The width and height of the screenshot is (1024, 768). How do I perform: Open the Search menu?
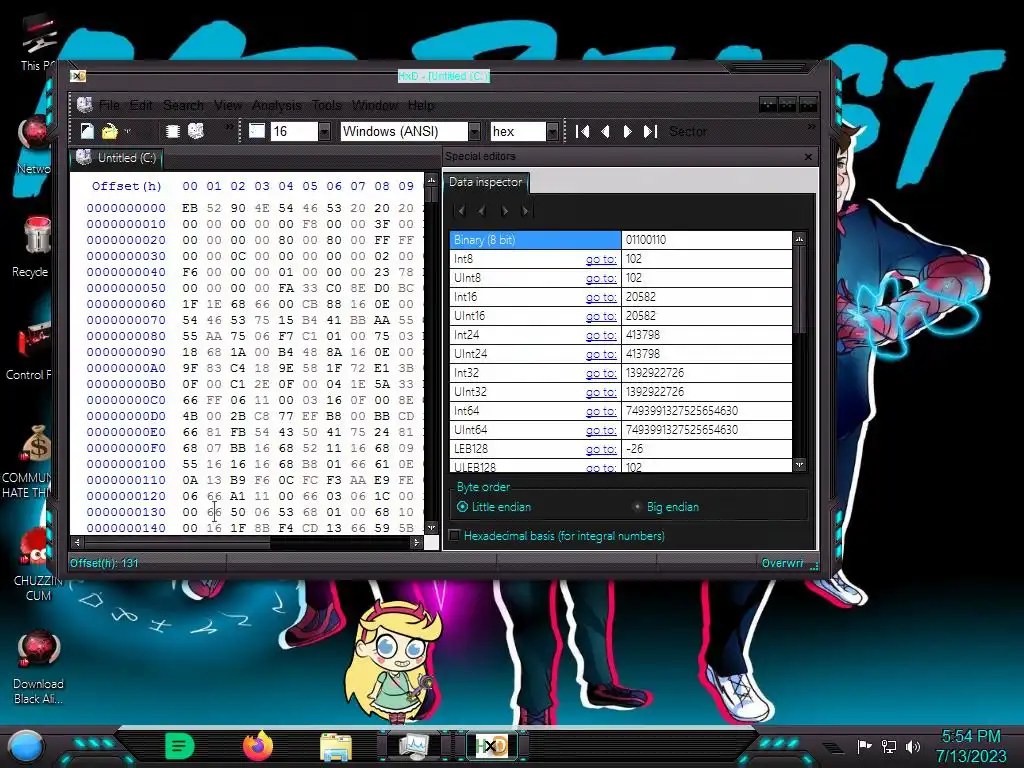(184, 105)
